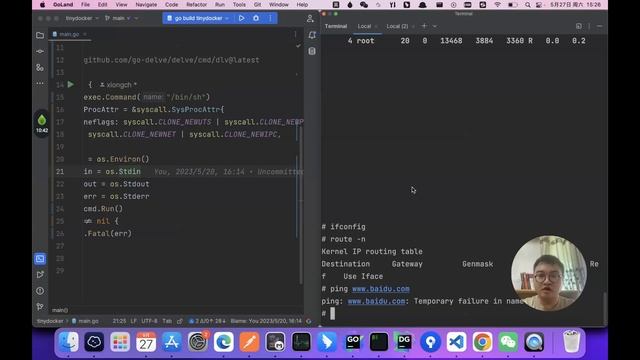Click the inspections checkmark in editor corner
The height and width of the screenshot is (360, 640).
point(298,46)
